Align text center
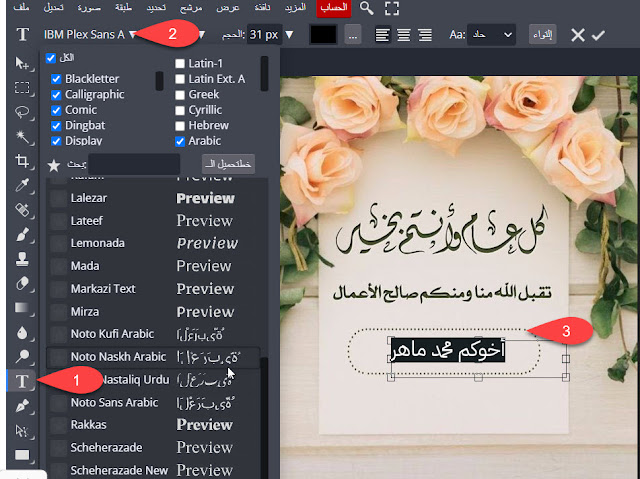 point(404,35)
